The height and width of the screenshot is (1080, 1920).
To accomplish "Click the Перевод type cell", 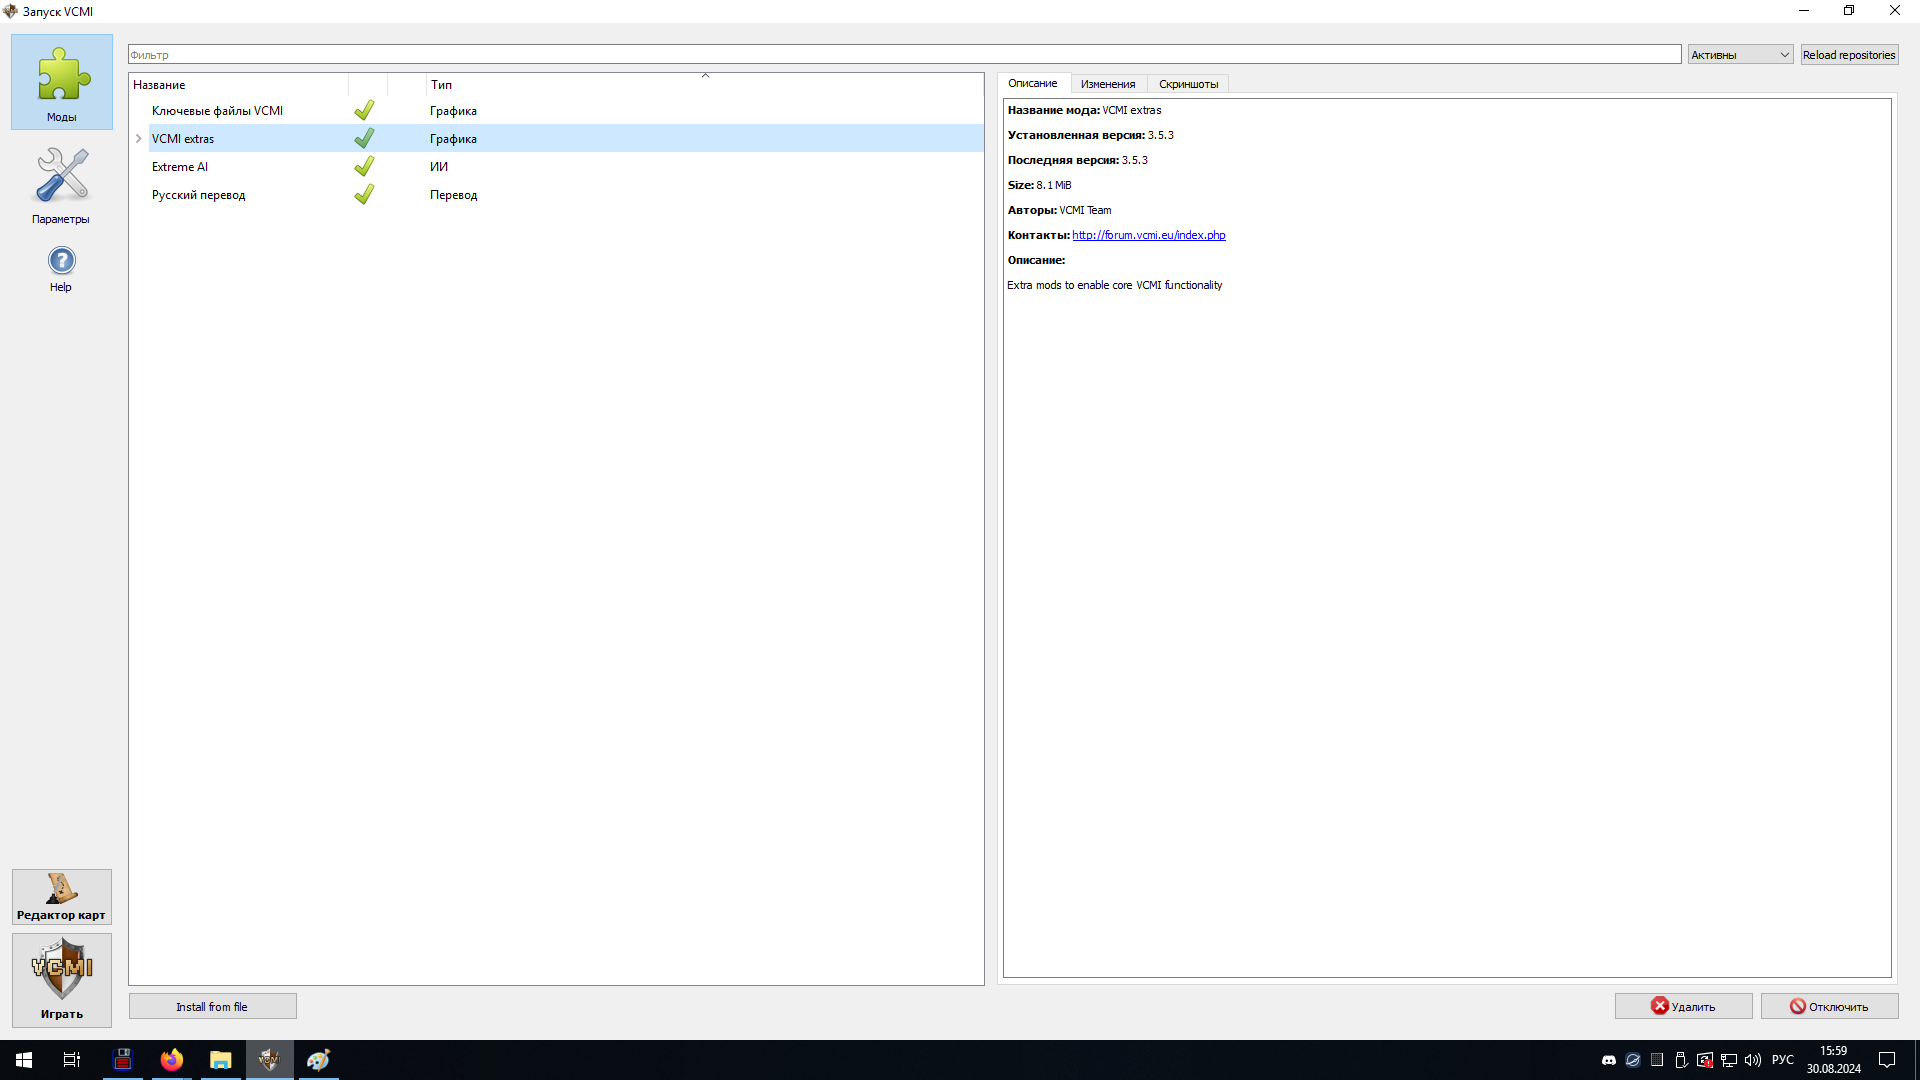I will [453, 195].
